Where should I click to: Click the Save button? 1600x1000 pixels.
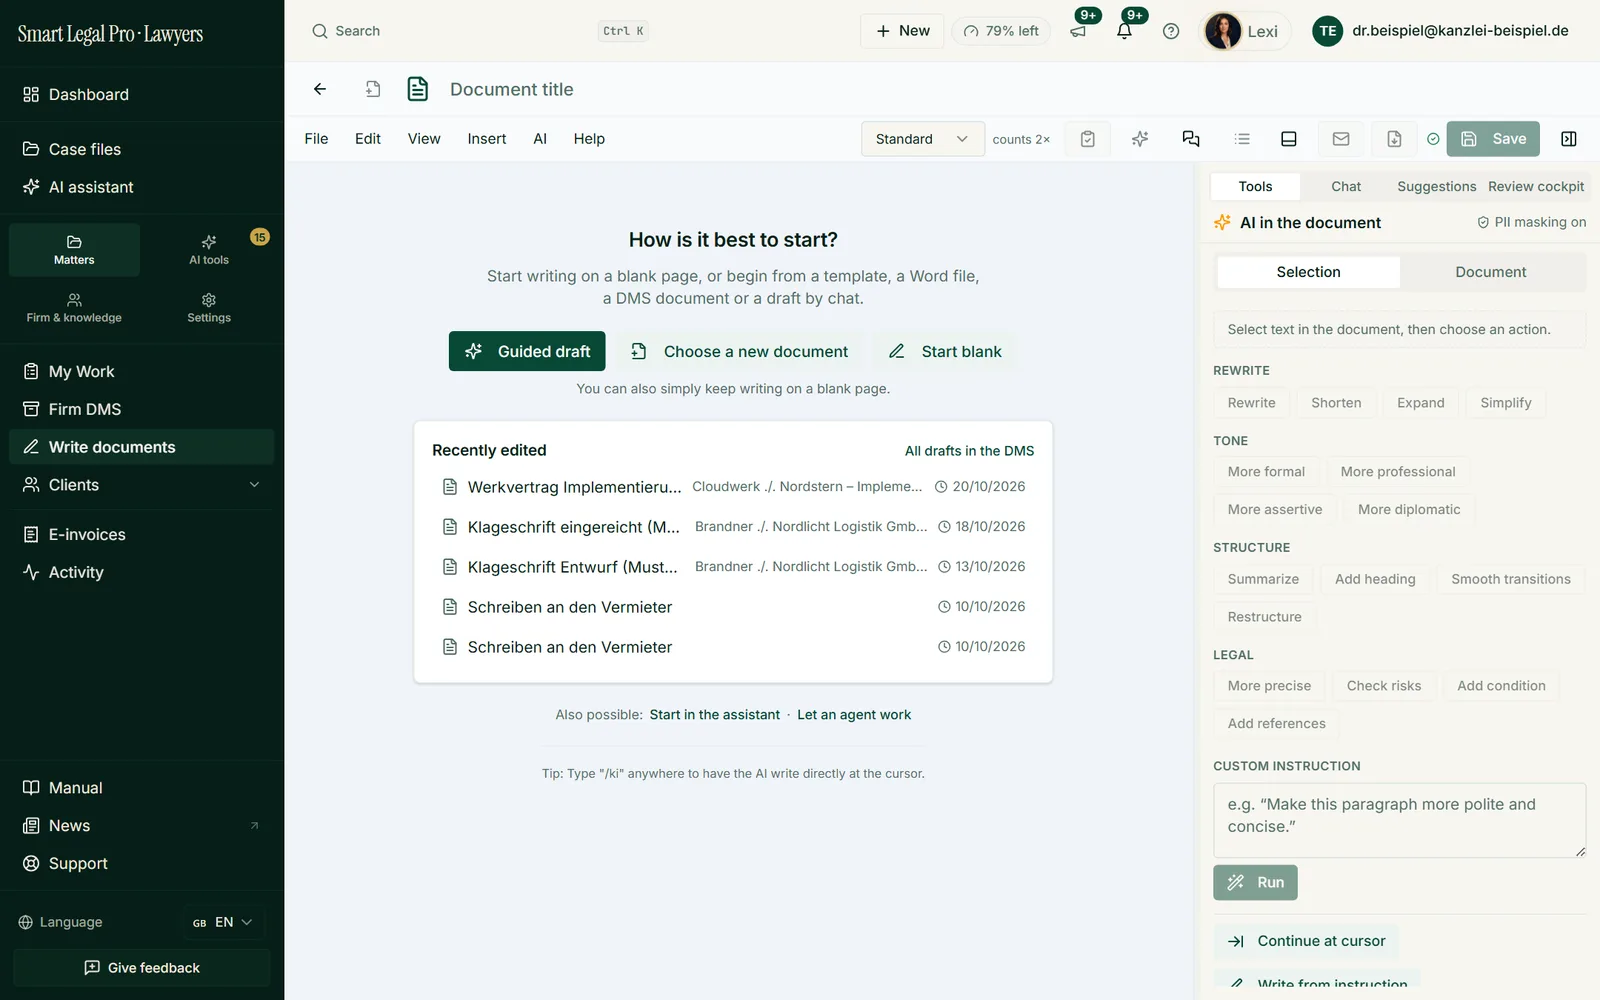[x=1493, y=139]
